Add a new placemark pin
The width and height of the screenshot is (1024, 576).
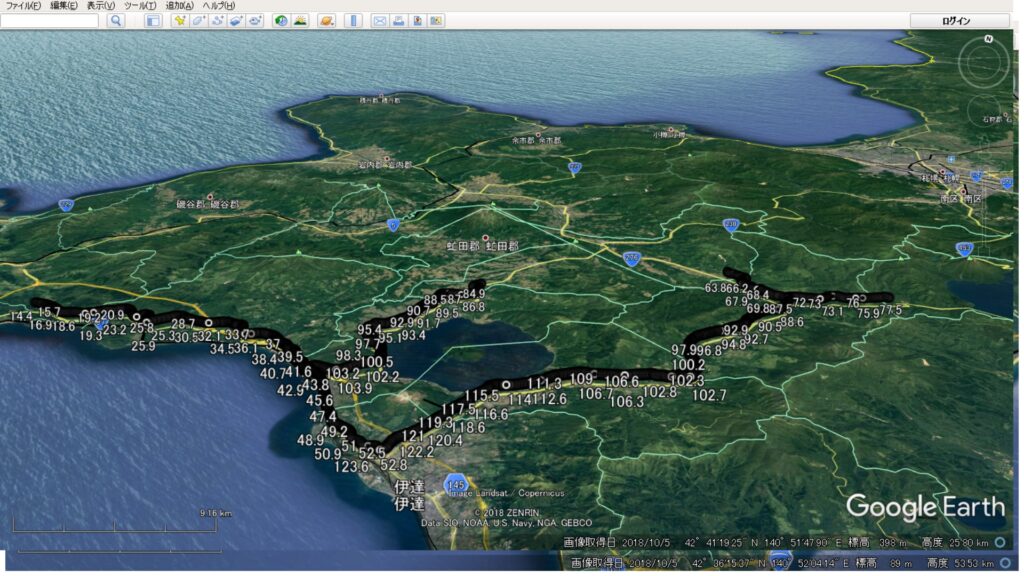pyautogui.click(x=178, y=21)
